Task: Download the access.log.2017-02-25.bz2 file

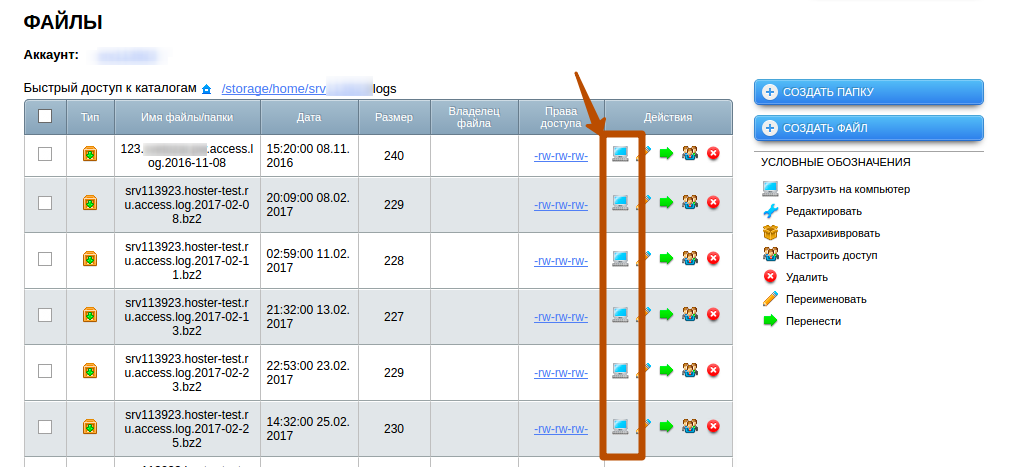Action: [x=620, y=427]
